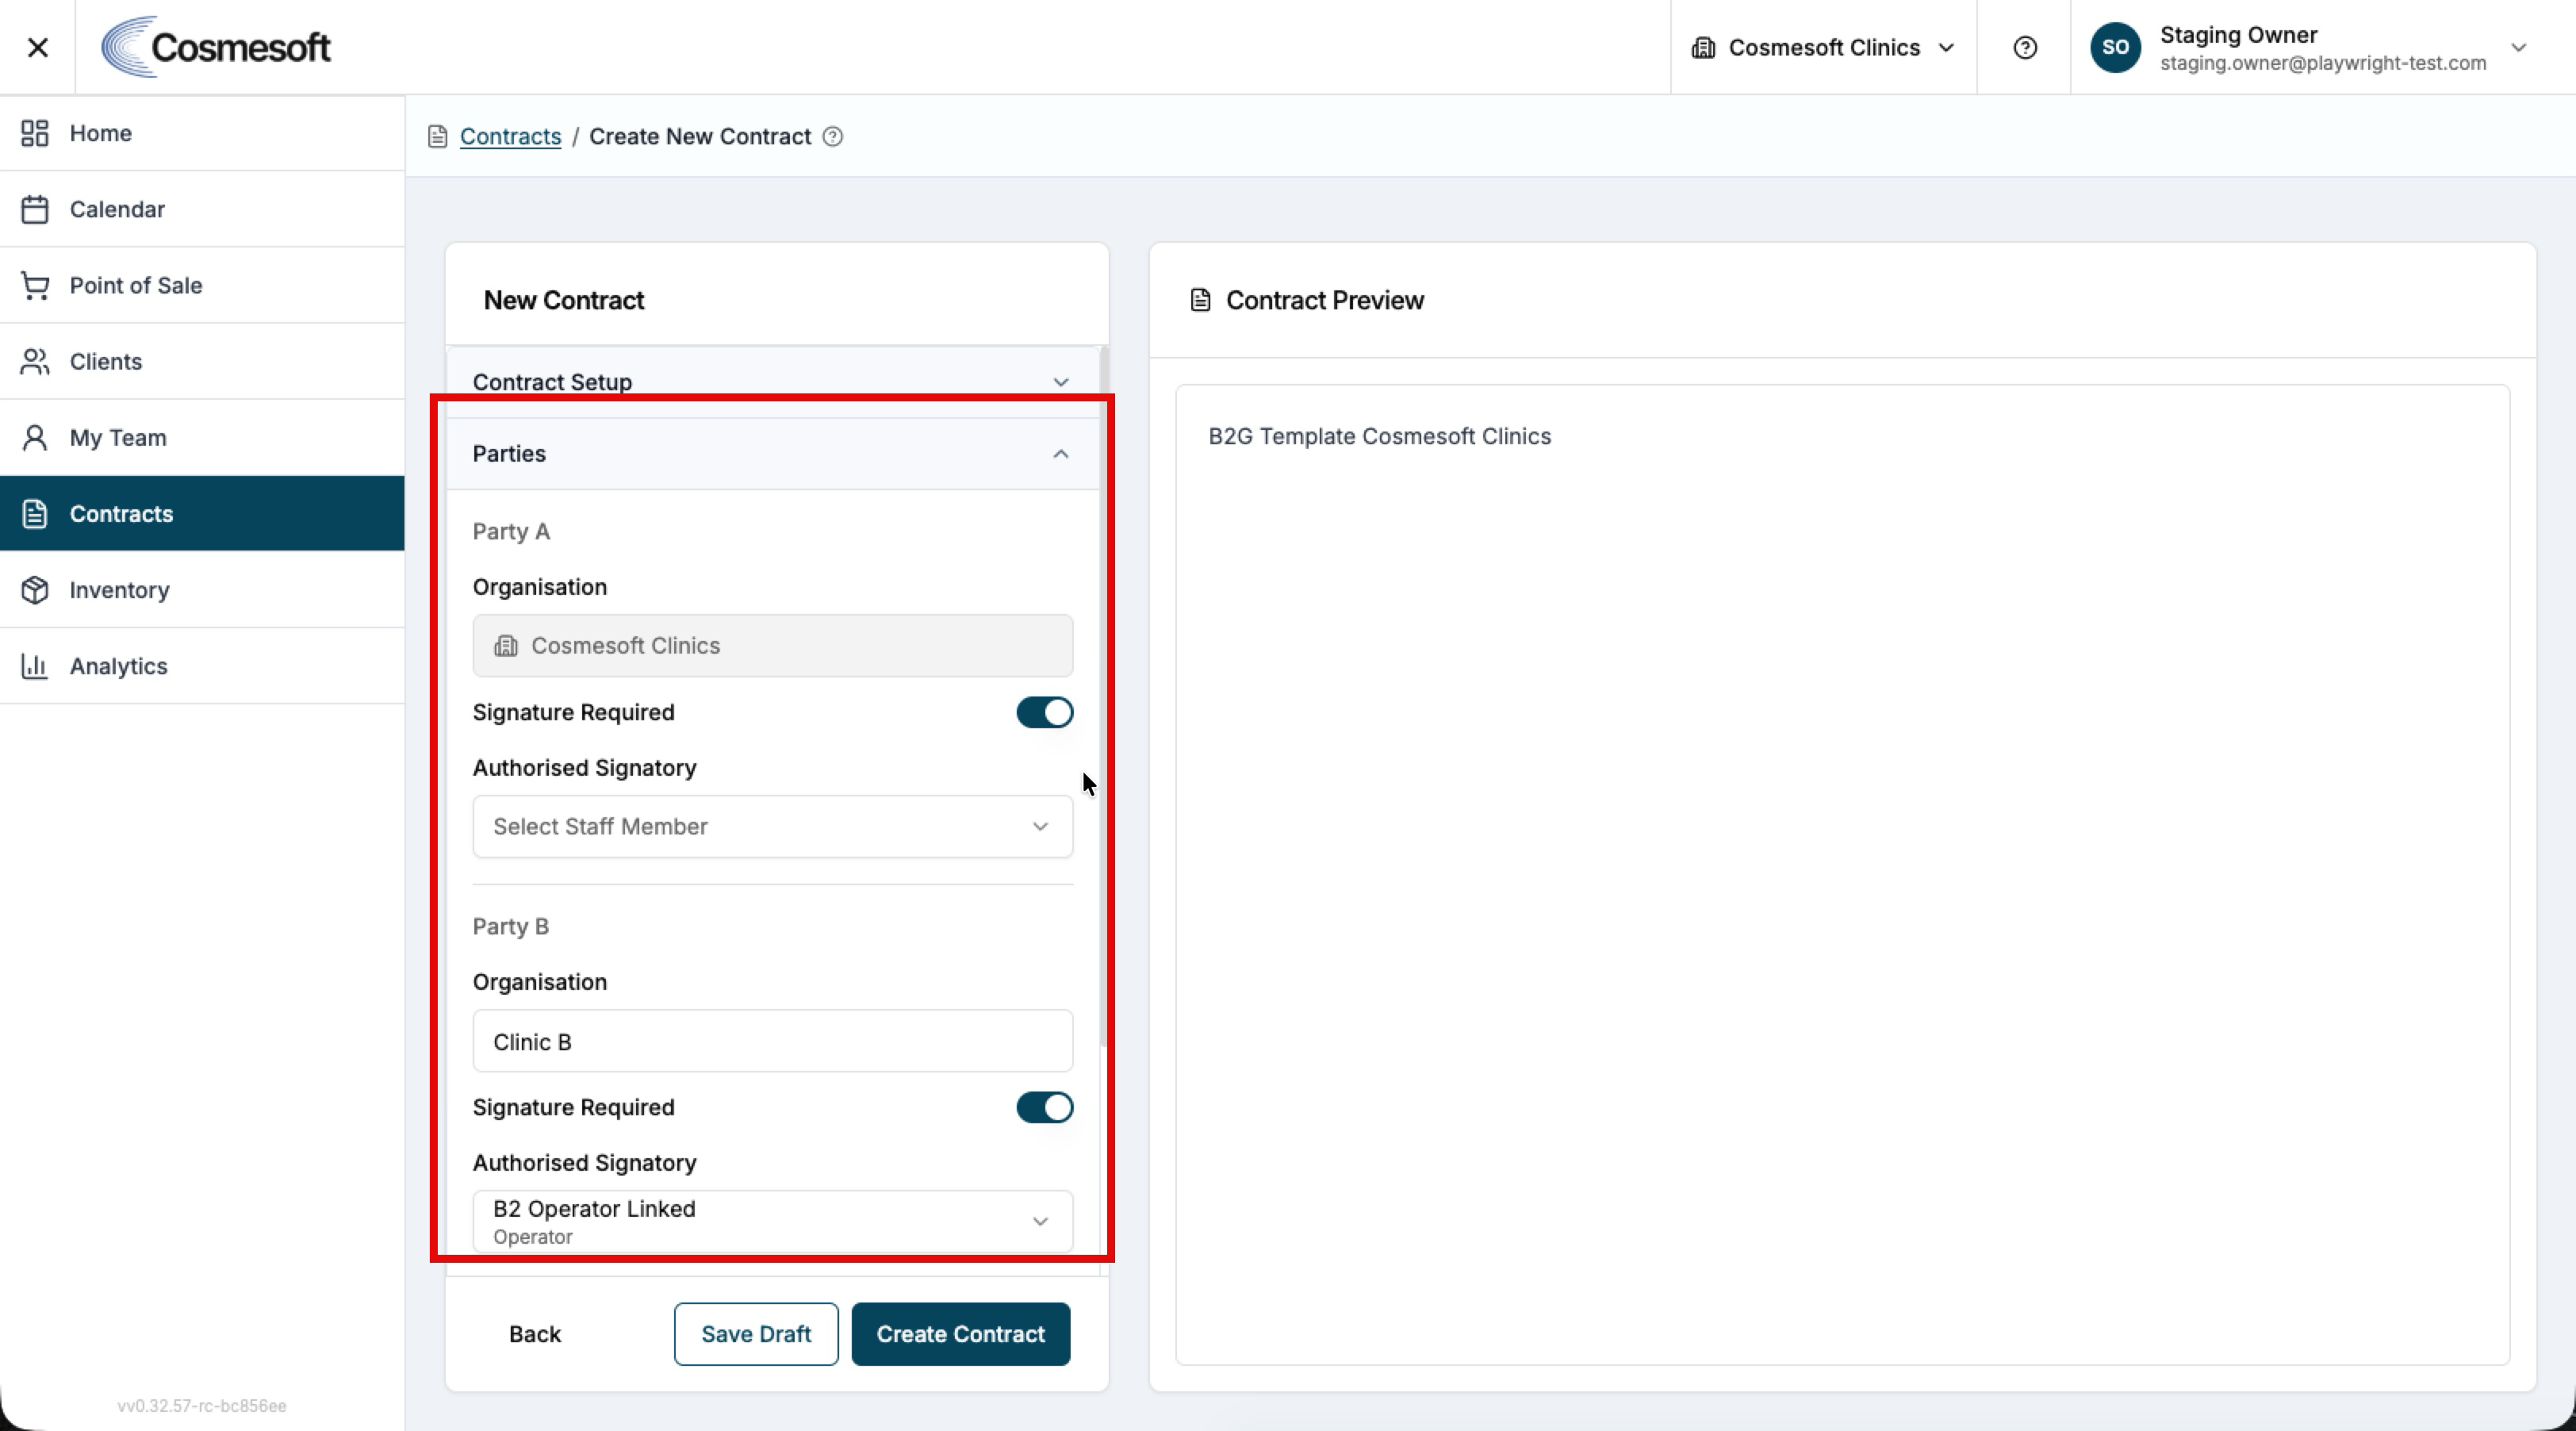Close the sidebar with the X icon
The width and height of the screenshot is (2576, 1431).
(38, 47)
